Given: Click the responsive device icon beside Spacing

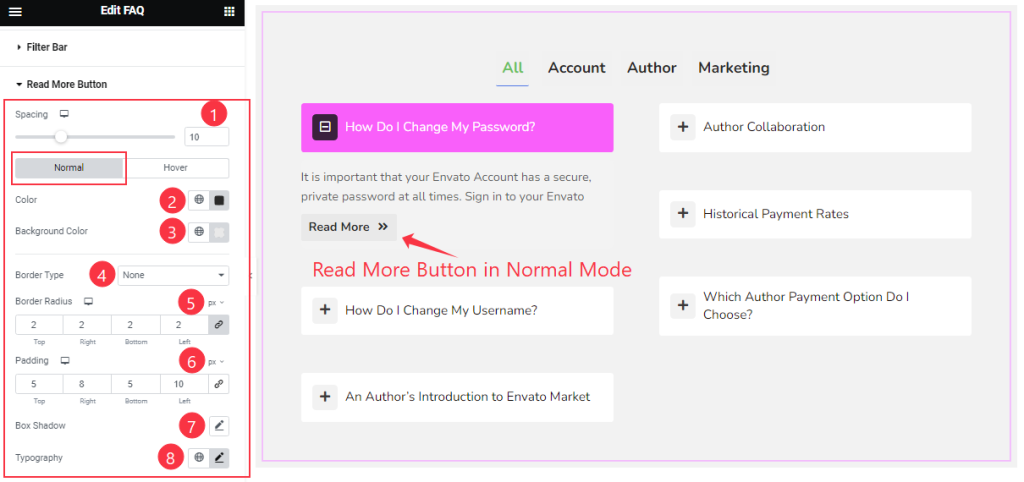Looking at the screenshot, I should pos(64,114).
